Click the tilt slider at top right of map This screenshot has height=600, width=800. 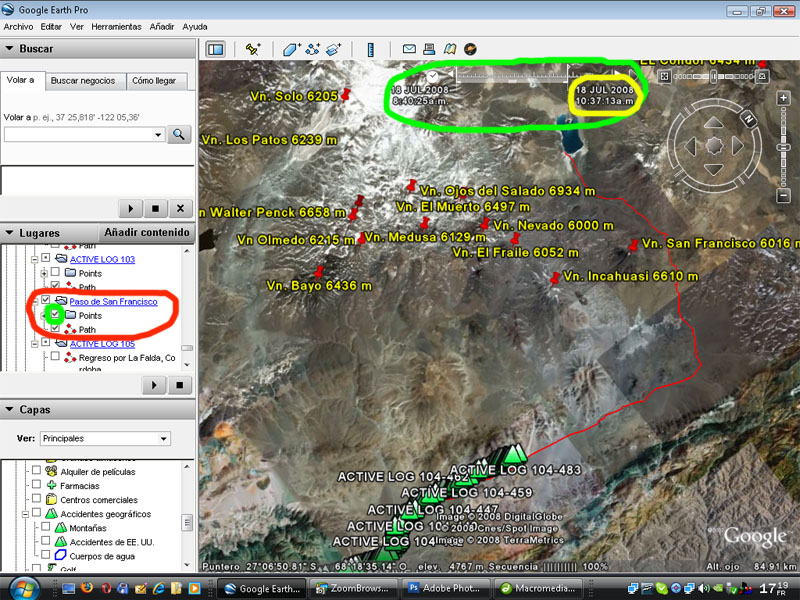click(x=713, y=77)
